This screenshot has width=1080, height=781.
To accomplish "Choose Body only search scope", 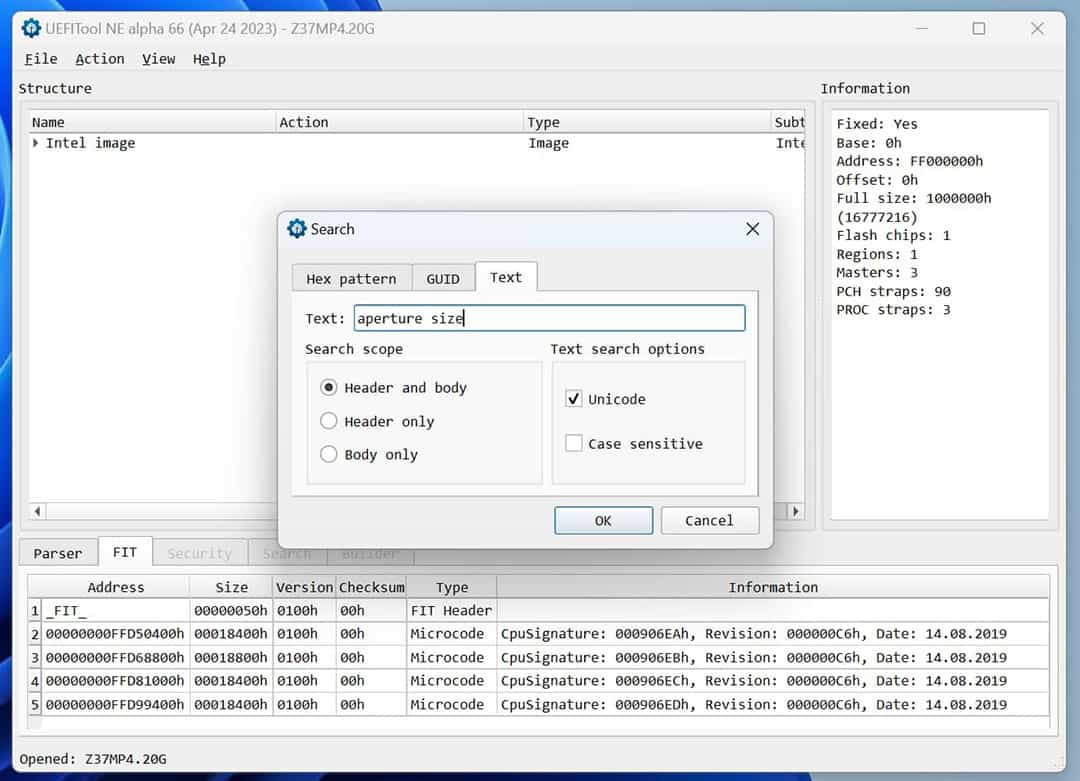I will click(x=329, y=454).
